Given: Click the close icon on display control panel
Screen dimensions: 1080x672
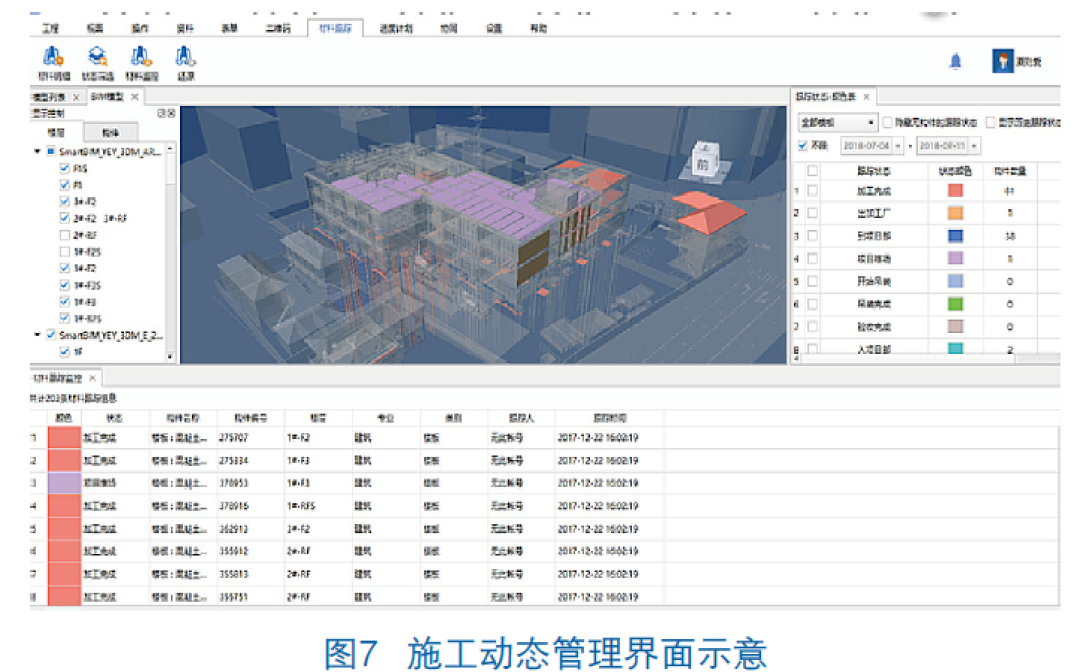Looking at the screenshot, I should click(171, 113).
